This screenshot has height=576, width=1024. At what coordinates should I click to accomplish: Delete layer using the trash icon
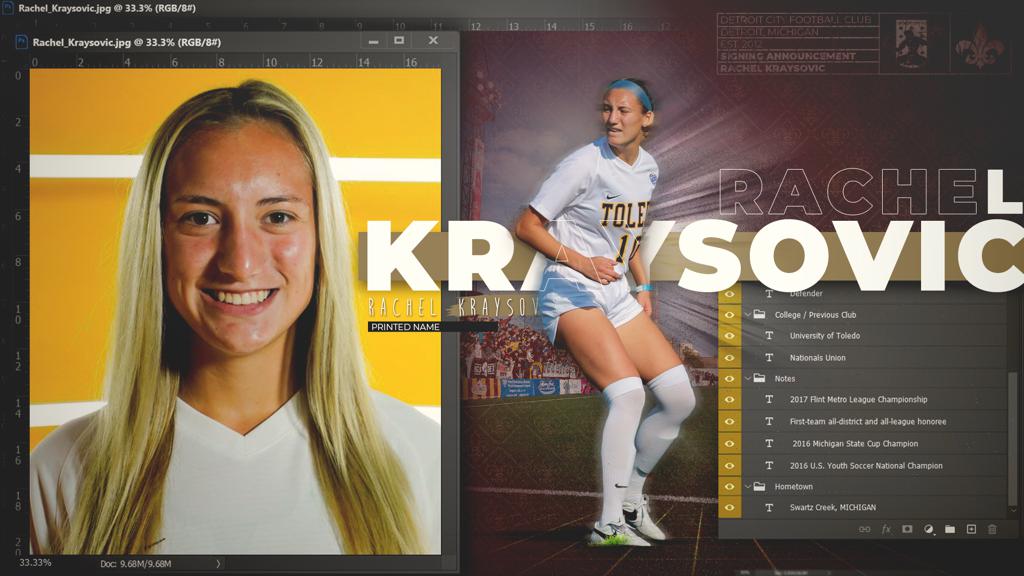click(992, 529)
